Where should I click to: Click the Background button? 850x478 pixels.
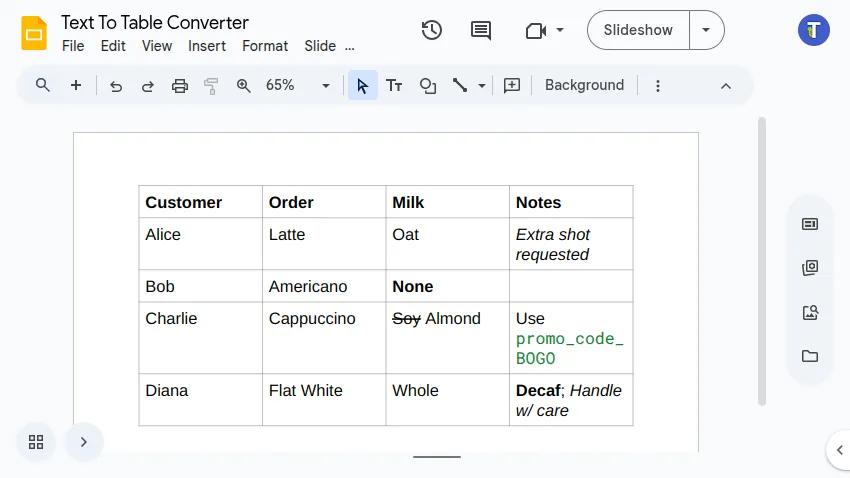(584, 86)
